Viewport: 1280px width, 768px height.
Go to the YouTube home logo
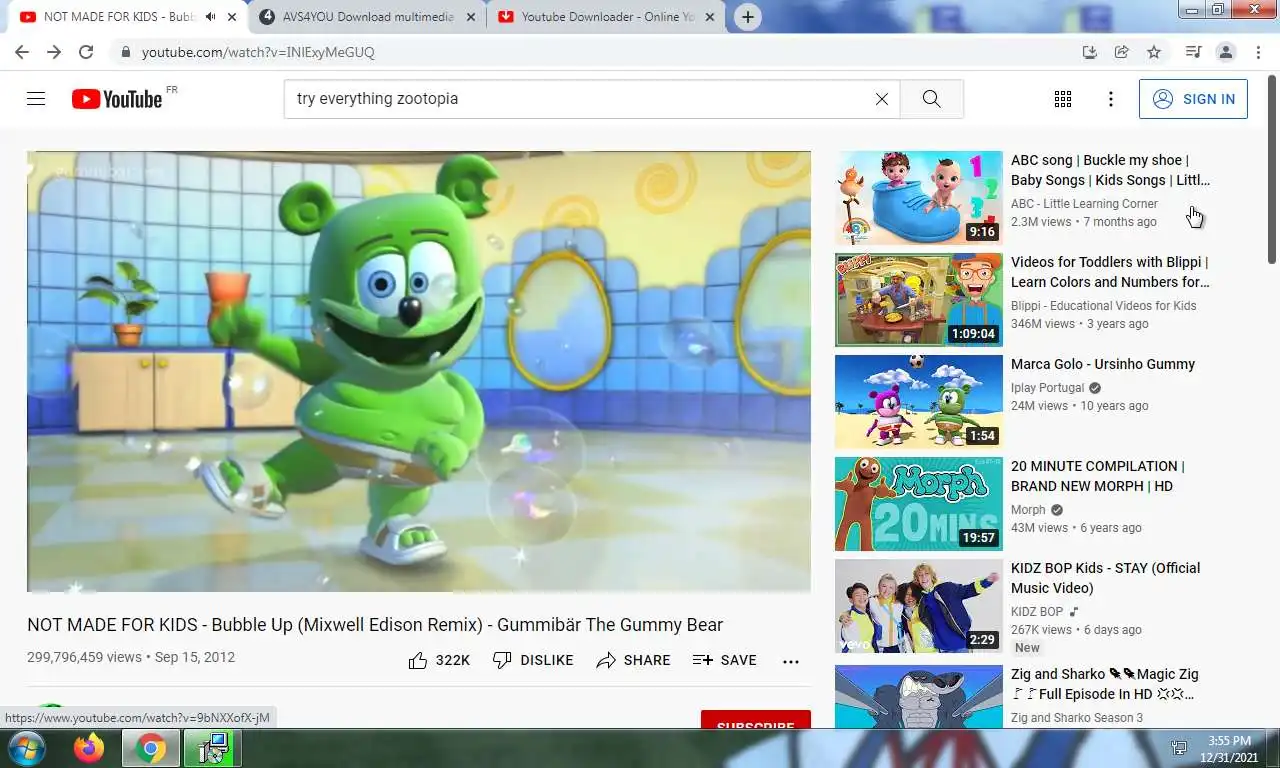click(x=117, y=99)
